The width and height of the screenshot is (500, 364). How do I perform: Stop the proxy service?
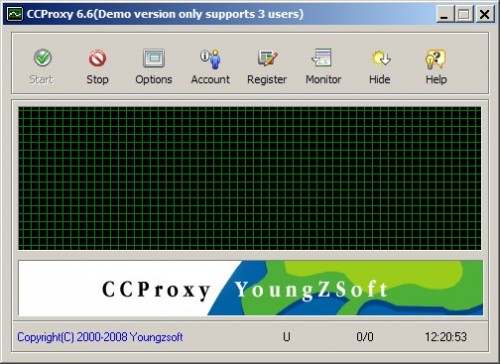(97, 66)
